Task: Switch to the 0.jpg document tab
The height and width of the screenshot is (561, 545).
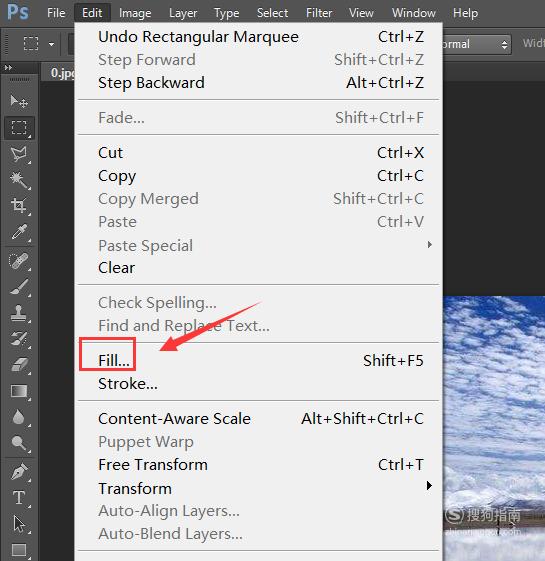Action: [59, 73]
